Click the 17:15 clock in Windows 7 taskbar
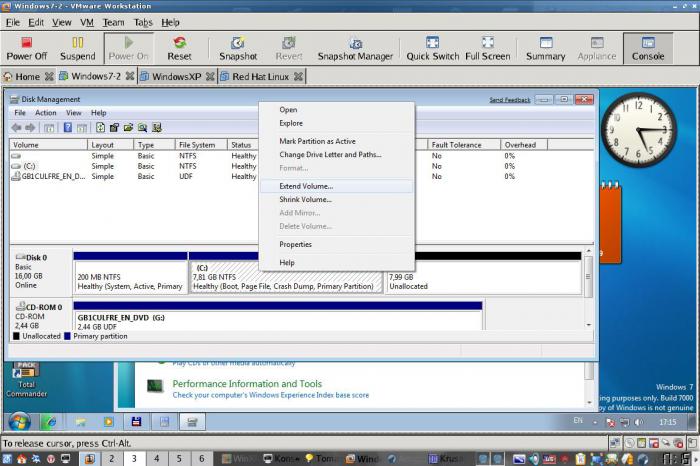This screenshot has height=466, width=700. click(x=667, y=422)
